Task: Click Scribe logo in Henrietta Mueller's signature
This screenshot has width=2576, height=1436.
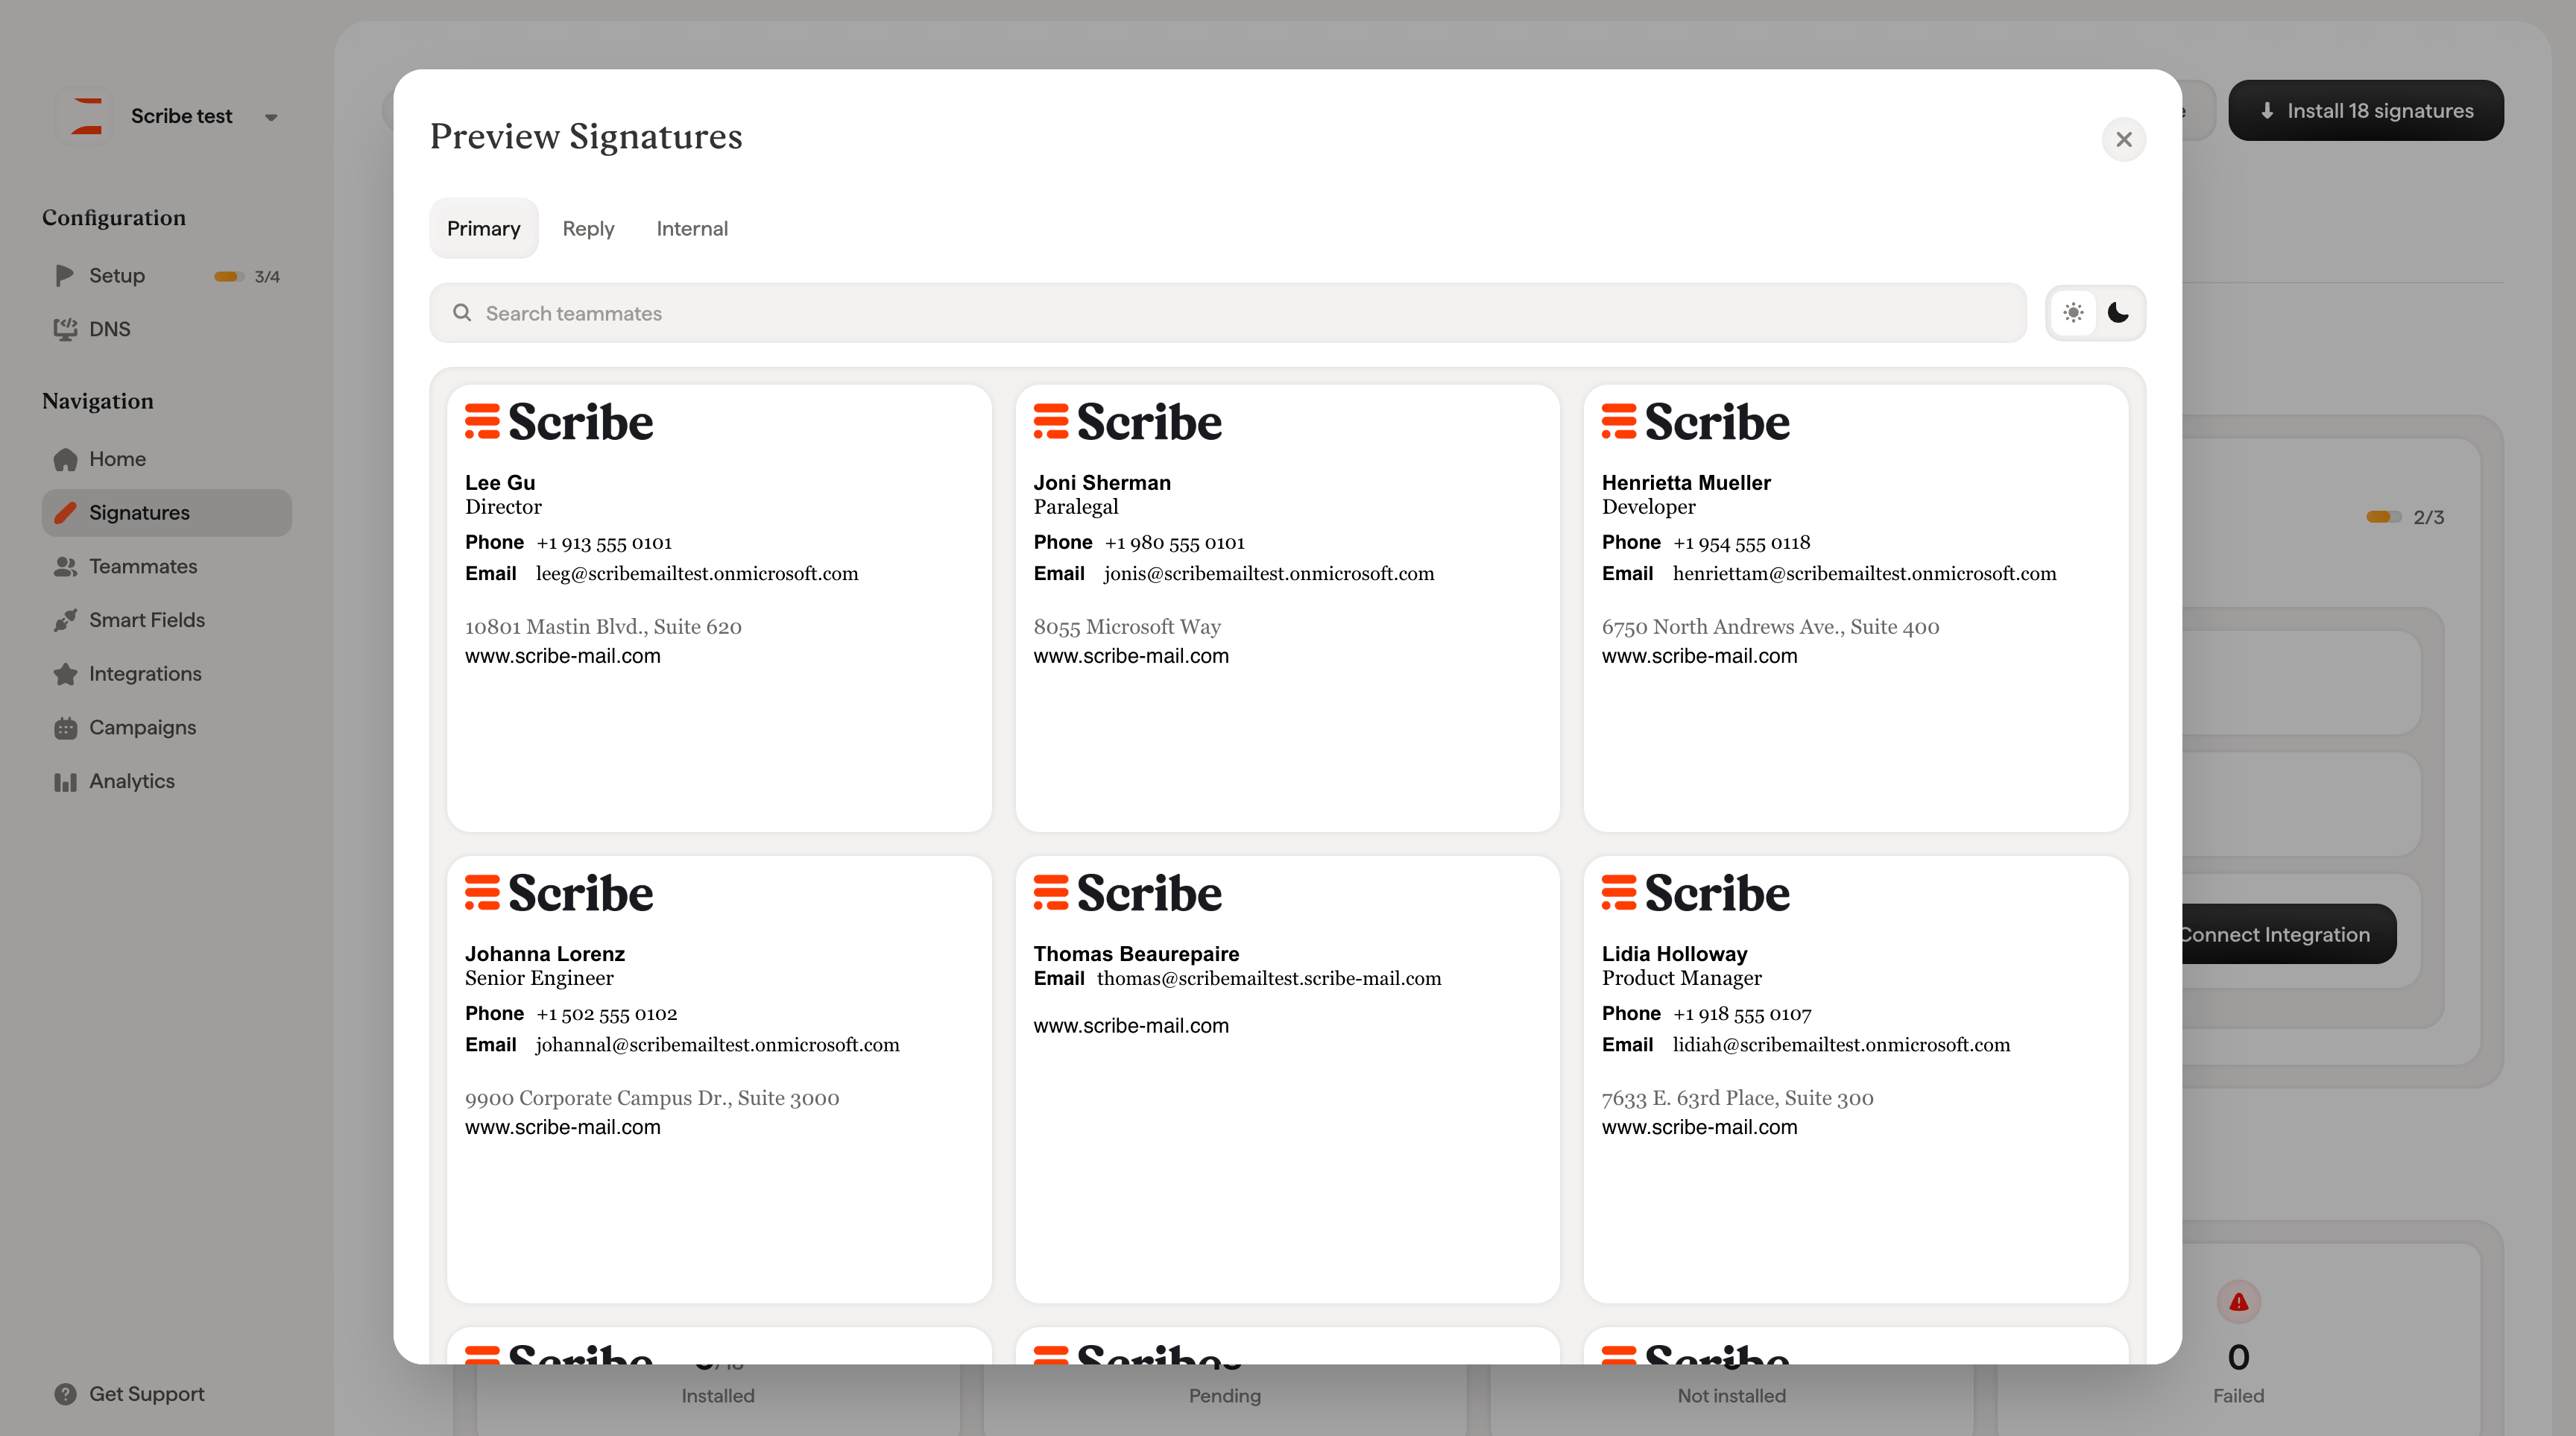Action: [x=1696, y=421]
